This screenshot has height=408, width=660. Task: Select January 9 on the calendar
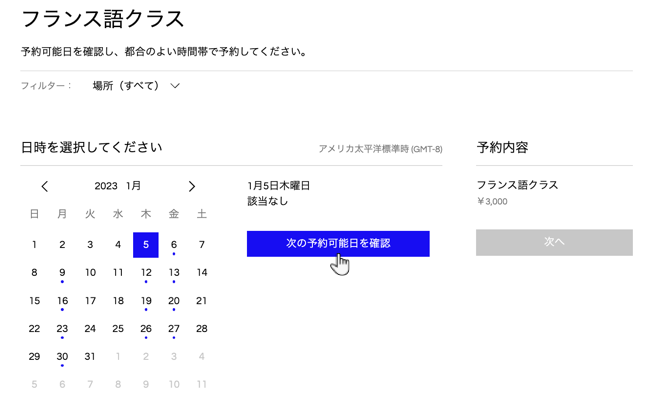pyautogui.click(x=62, y=272)
